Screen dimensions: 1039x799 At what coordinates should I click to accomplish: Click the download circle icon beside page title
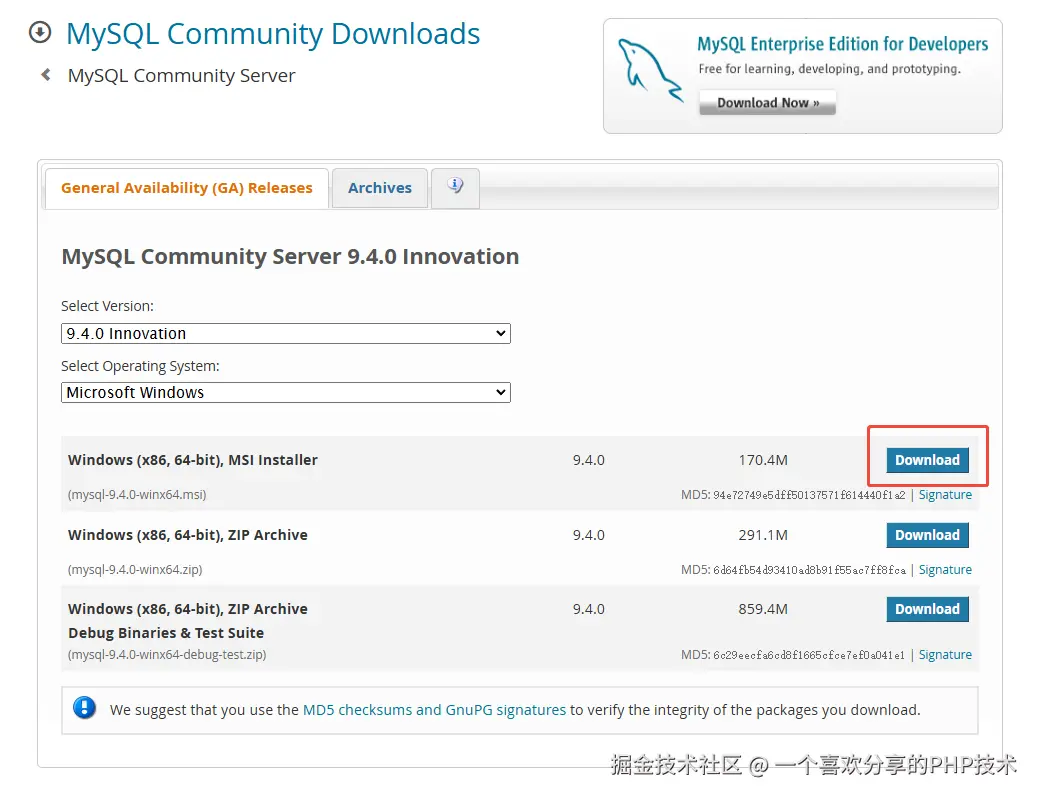point(40,32)
